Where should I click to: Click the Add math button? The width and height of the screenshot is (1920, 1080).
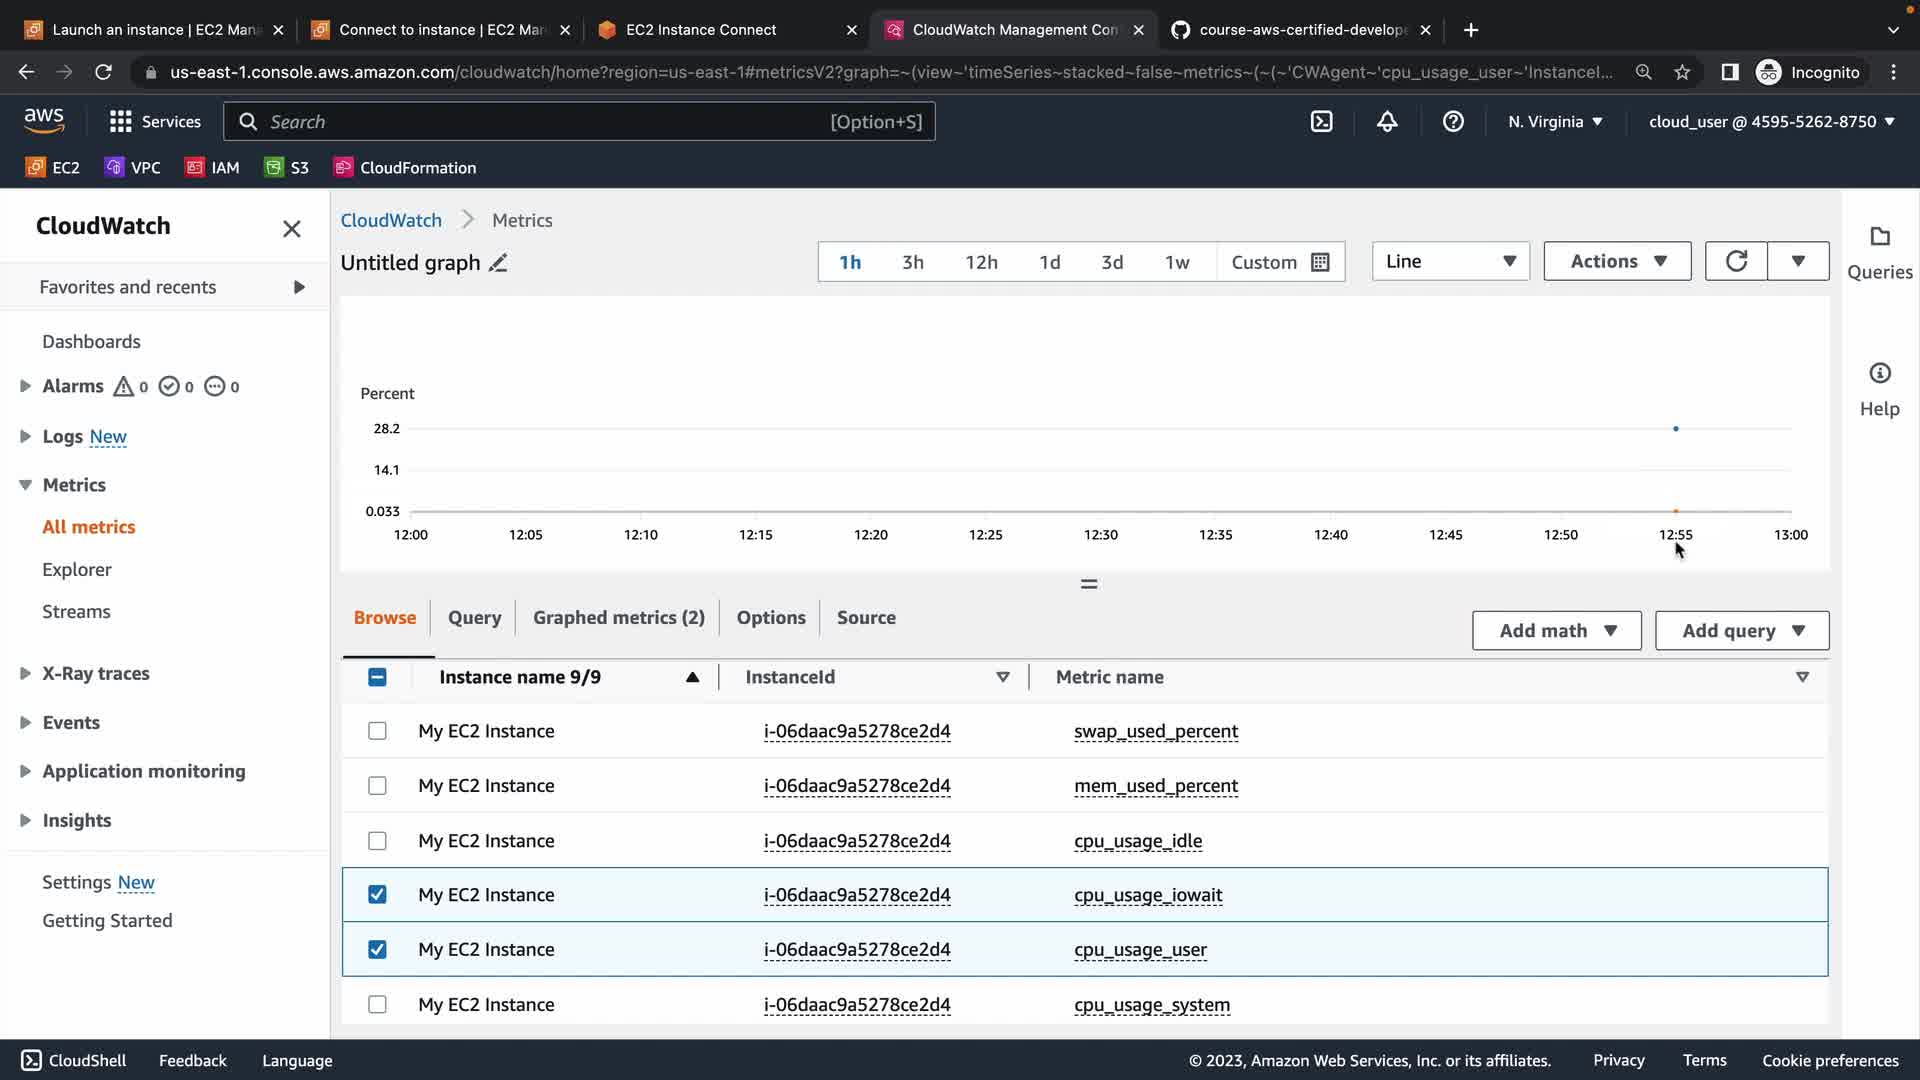coord(1556,631)
